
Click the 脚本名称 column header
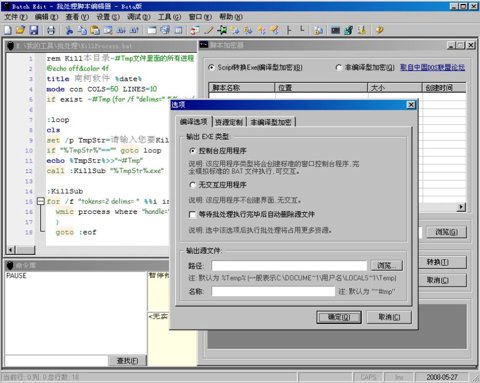pyautogui.click(x=242, y=88)
